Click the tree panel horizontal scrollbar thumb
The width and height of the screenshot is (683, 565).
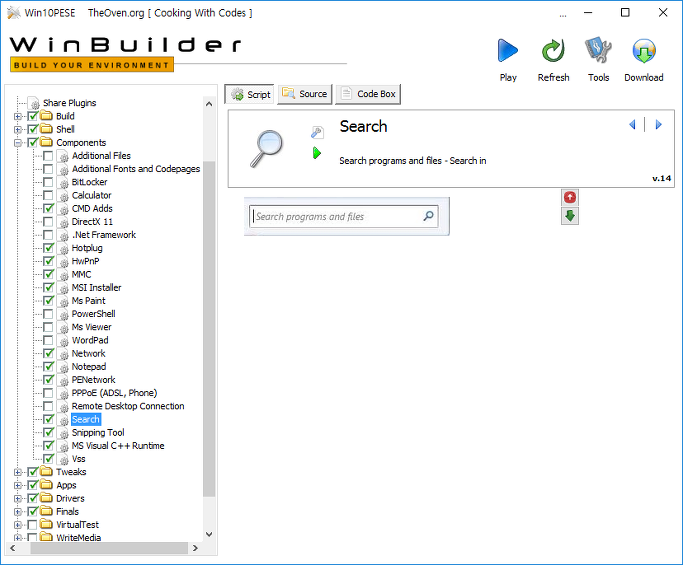pyautogui.click(x=109, y=548)
